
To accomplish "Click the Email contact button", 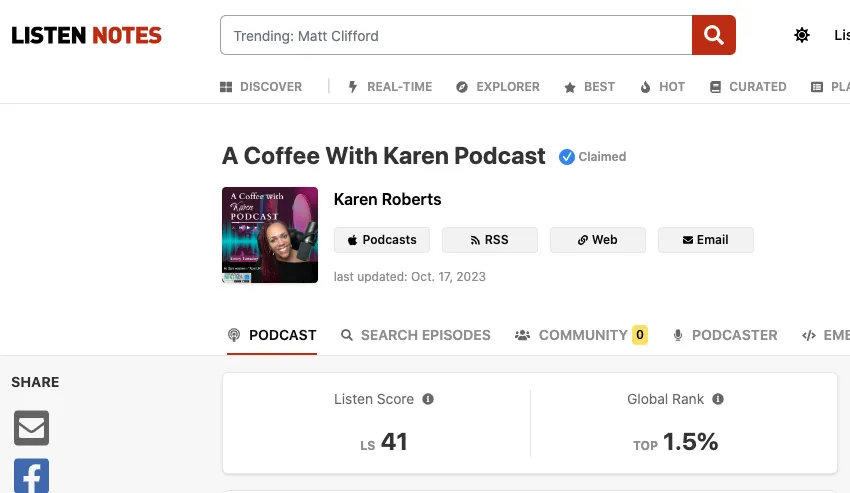I will pyautogui.click(x=705, y=240).
